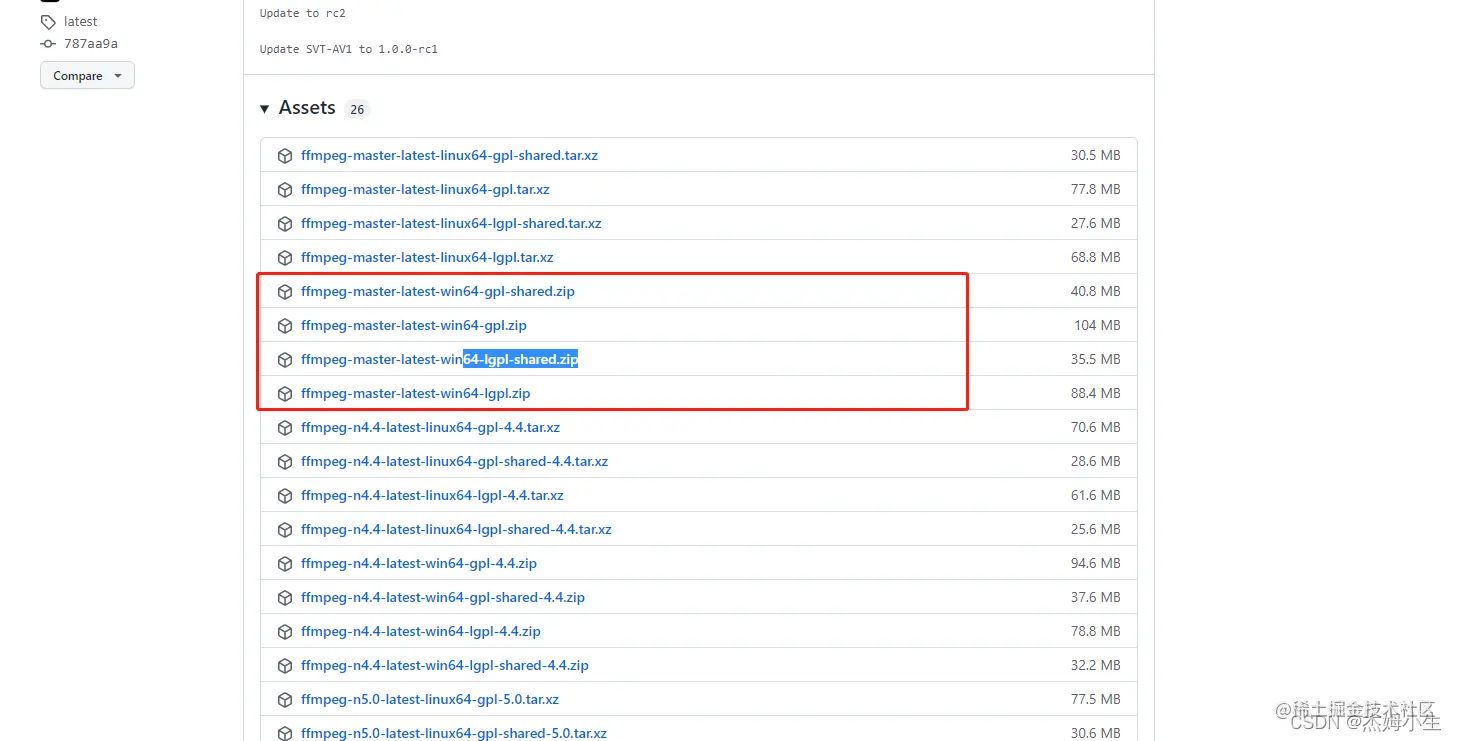This screenshot has width=1457, height=741.
Task: Download ffmpeg-n5.0-latest-linux64-gpl-shared-5.0.tar.xz
Action: (x=454, y=733)
